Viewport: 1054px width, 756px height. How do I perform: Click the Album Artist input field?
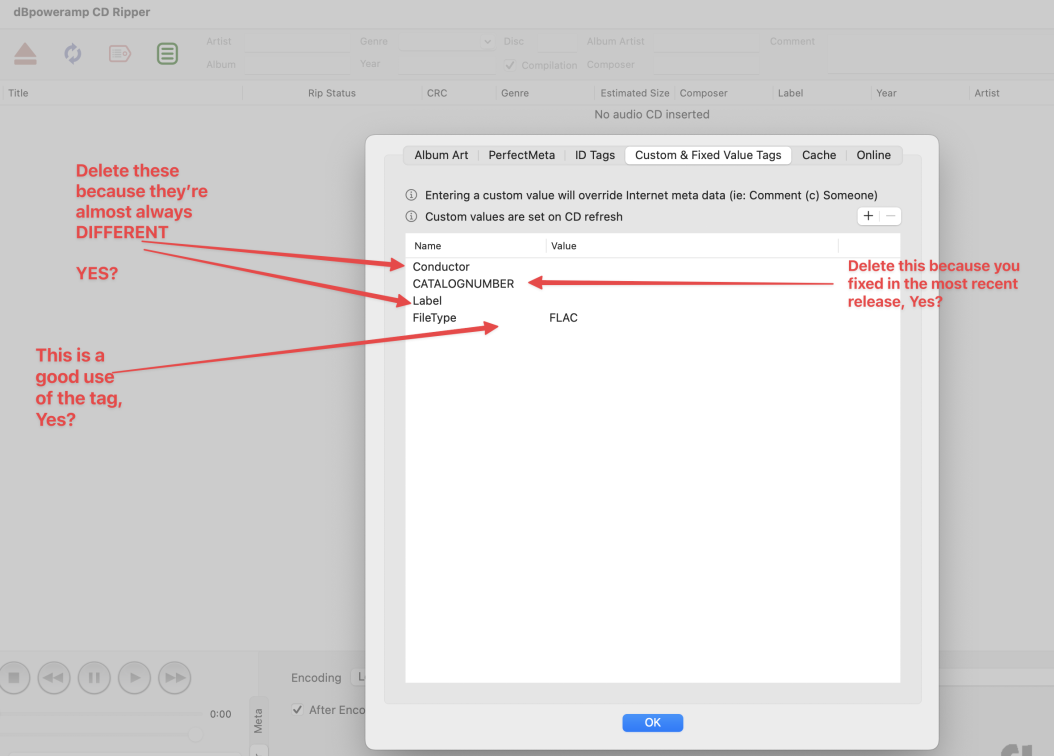(706, 42)
